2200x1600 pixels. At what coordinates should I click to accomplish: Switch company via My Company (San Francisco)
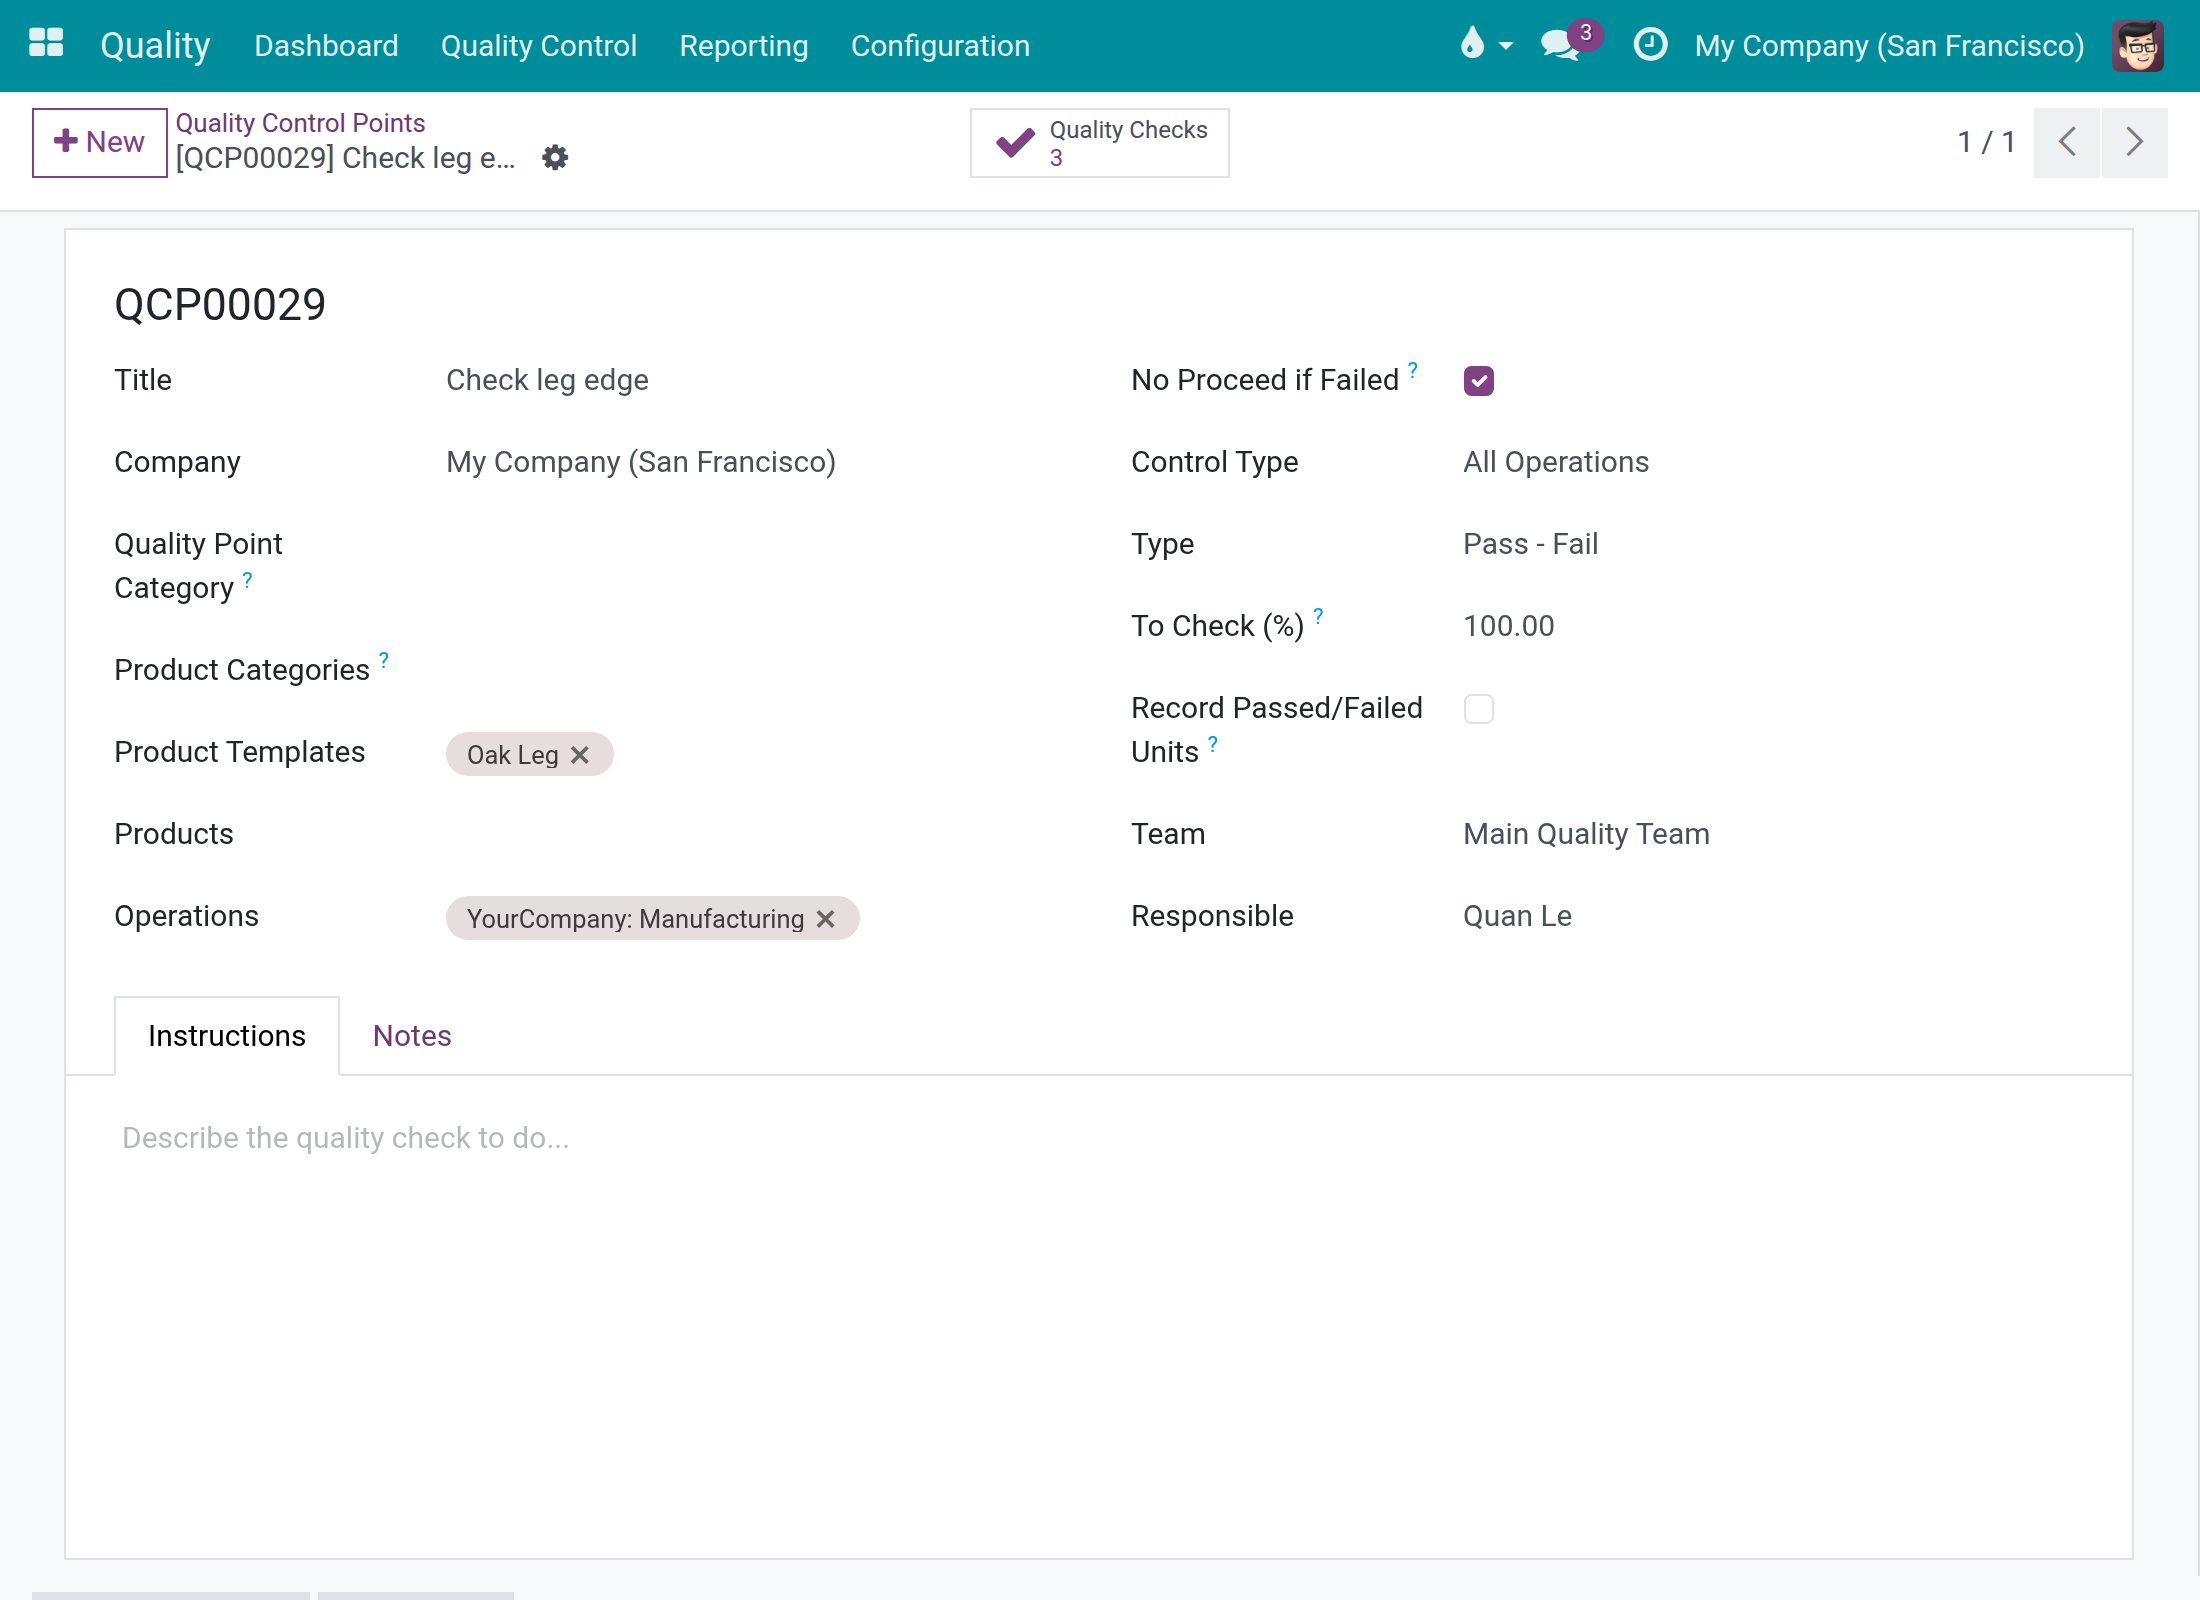[1889, 45]
